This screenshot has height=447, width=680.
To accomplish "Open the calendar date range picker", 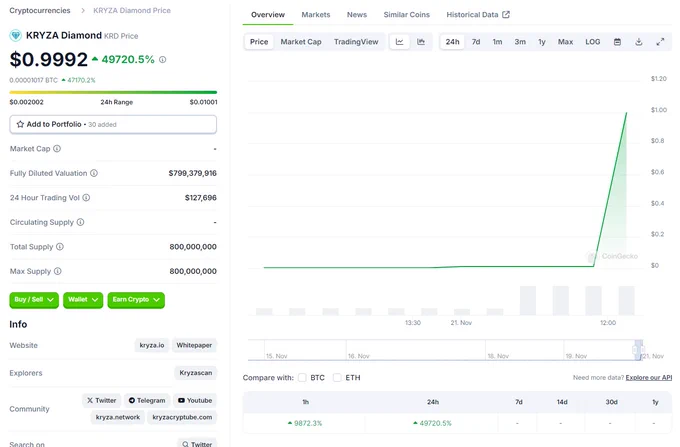I will (617, 42).
